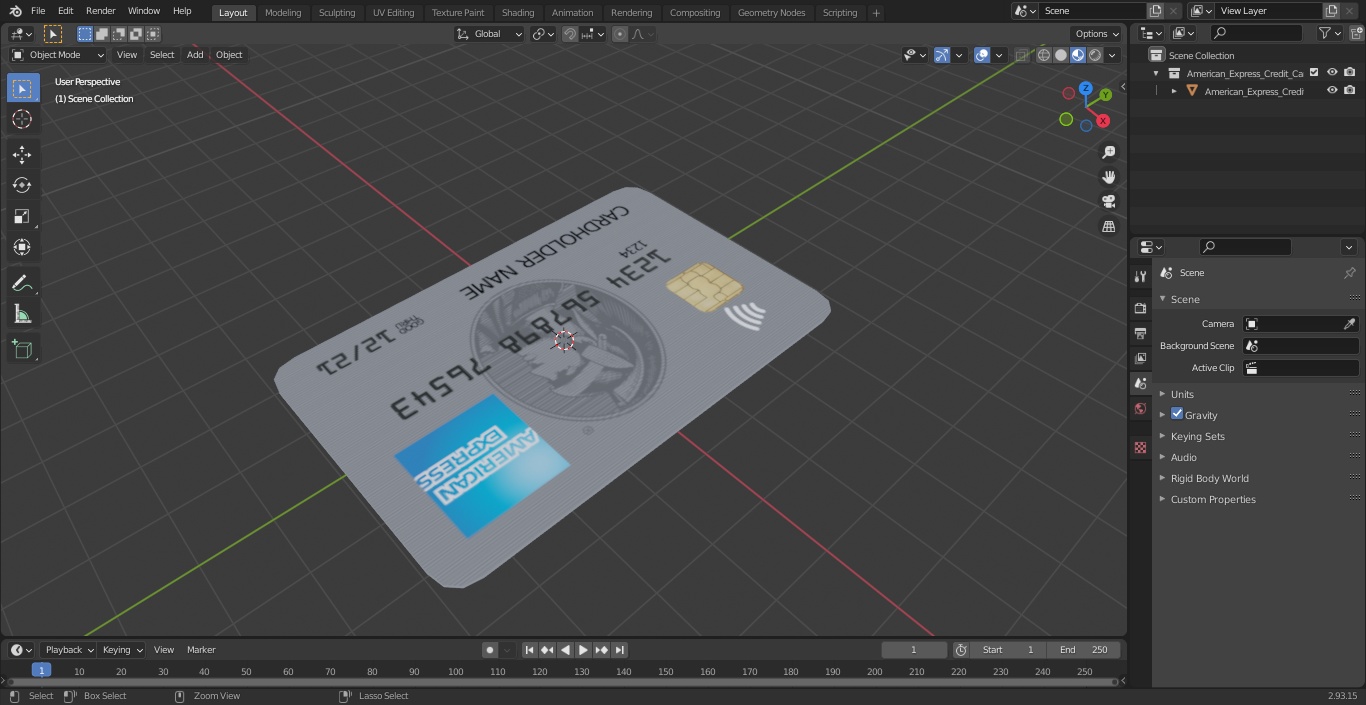Play animation in reverse
The width and height of the screenshot is (1366, 705).
566,650
